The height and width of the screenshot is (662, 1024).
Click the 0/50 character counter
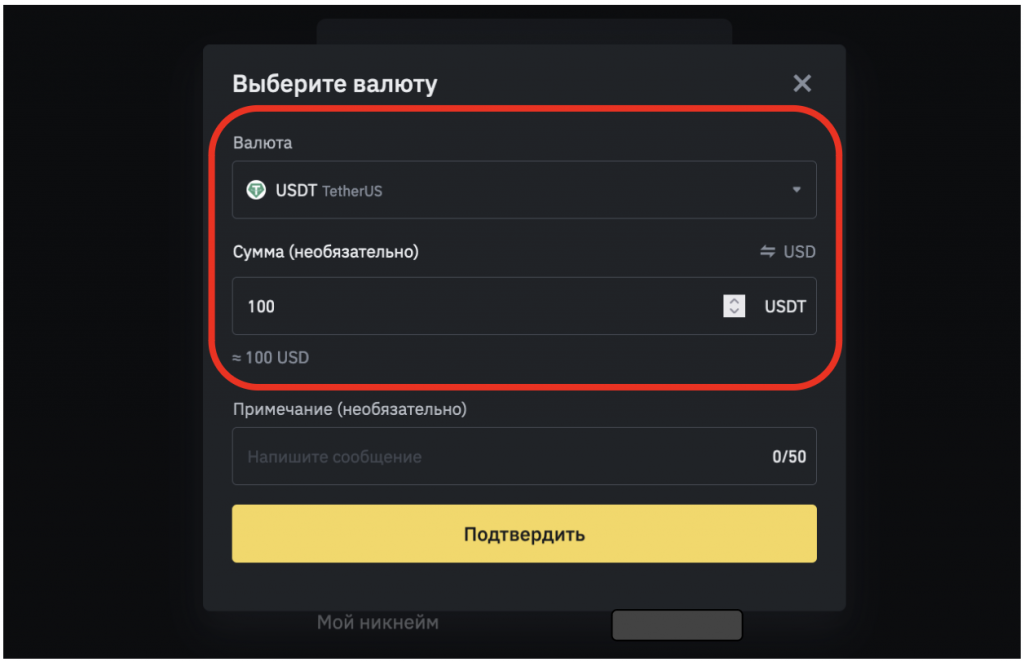pos(789,457)
